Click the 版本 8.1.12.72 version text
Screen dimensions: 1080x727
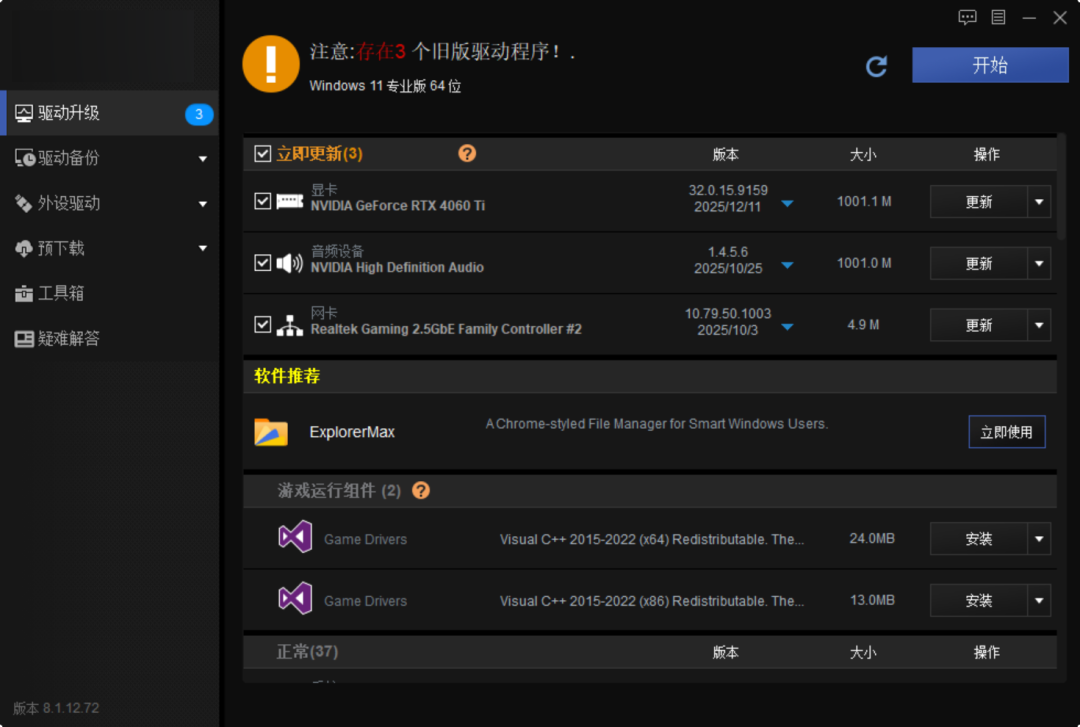pyautogui.click(x=56, y=708)
